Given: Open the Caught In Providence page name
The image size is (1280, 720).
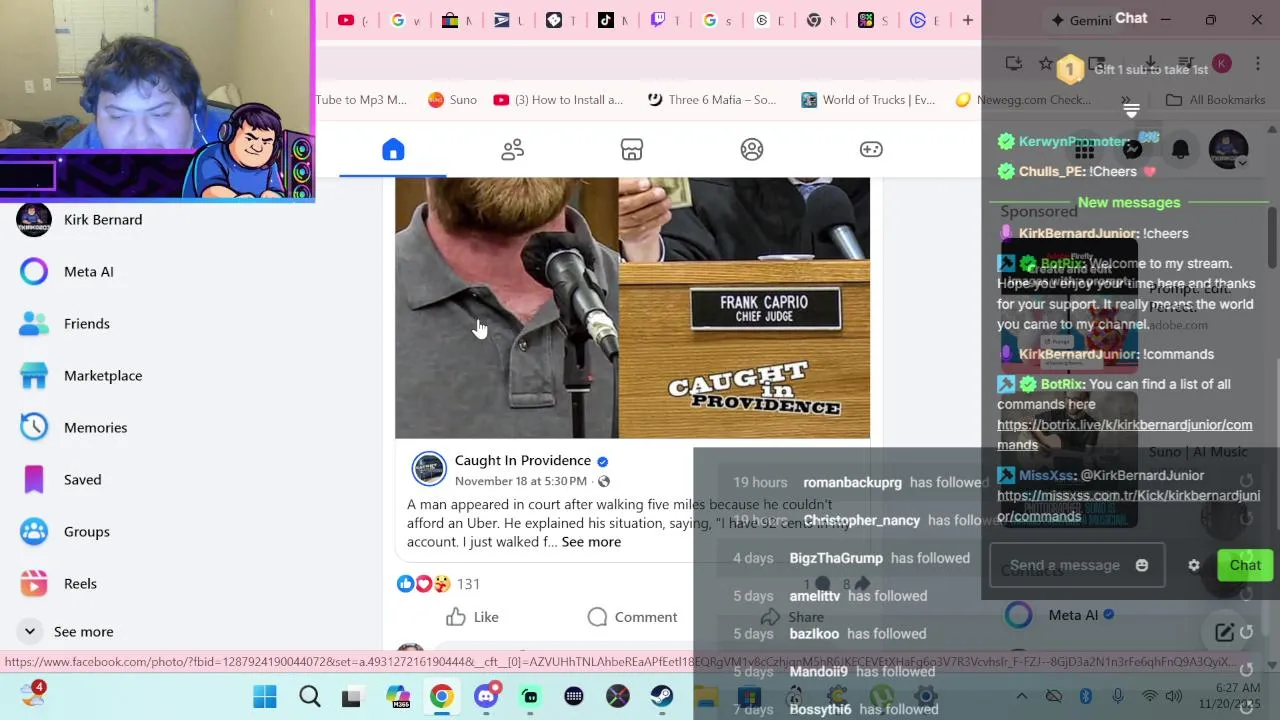Looking at the screenshot, I should [522, 460].
